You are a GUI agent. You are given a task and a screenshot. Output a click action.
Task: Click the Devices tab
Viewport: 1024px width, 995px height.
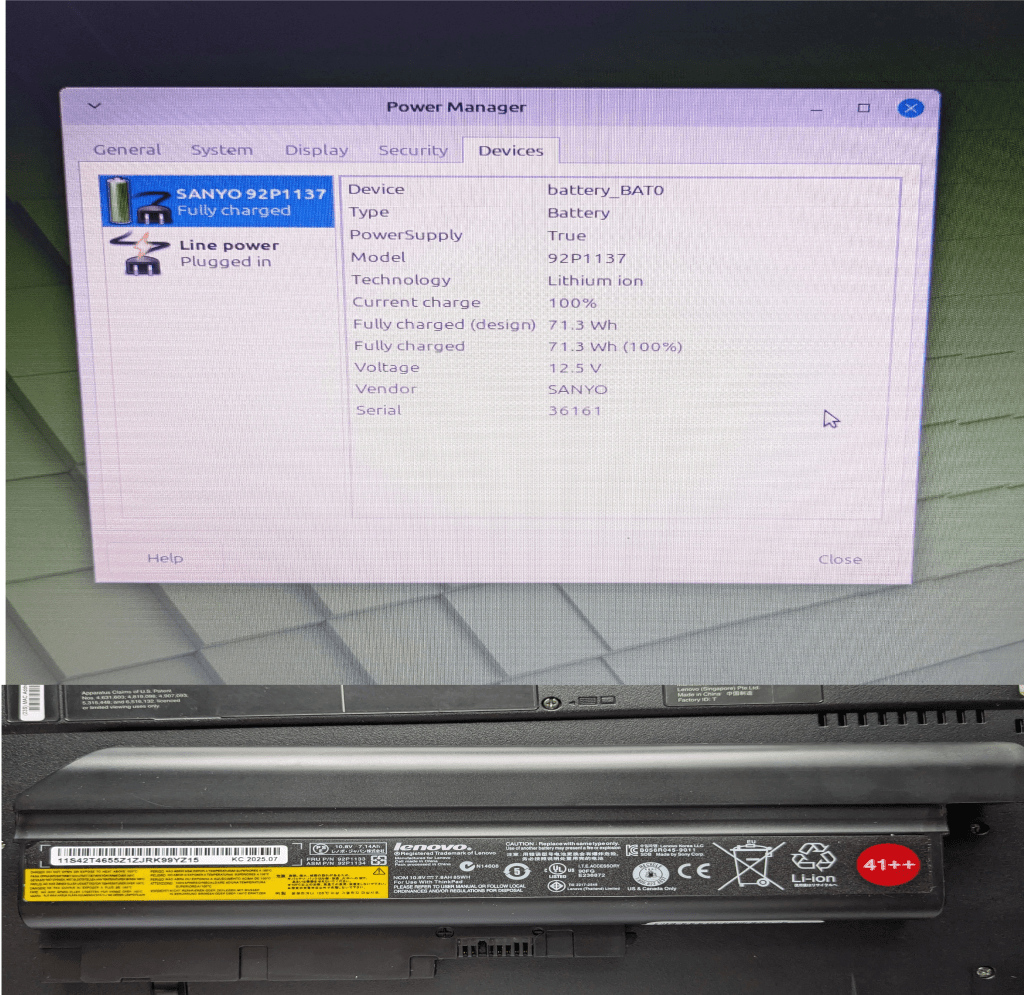pos(510,150)
